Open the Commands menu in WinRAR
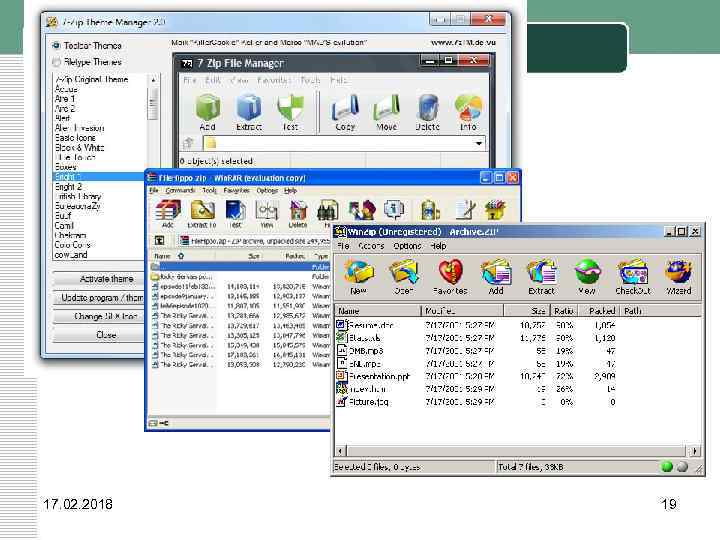This screenshot has width=720, height=540. tap(180, 190)
